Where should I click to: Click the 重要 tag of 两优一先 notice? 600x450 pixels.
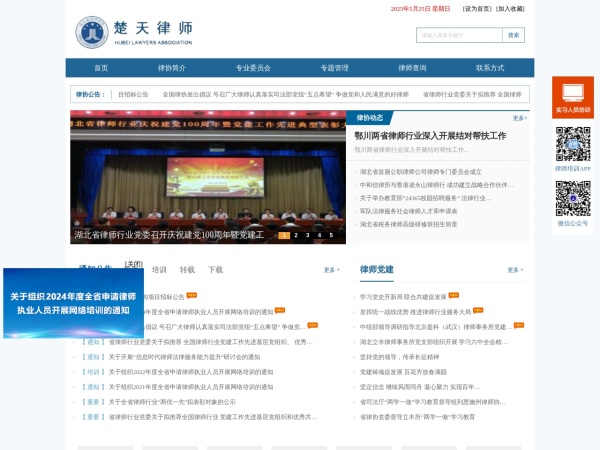click(93, 402)
